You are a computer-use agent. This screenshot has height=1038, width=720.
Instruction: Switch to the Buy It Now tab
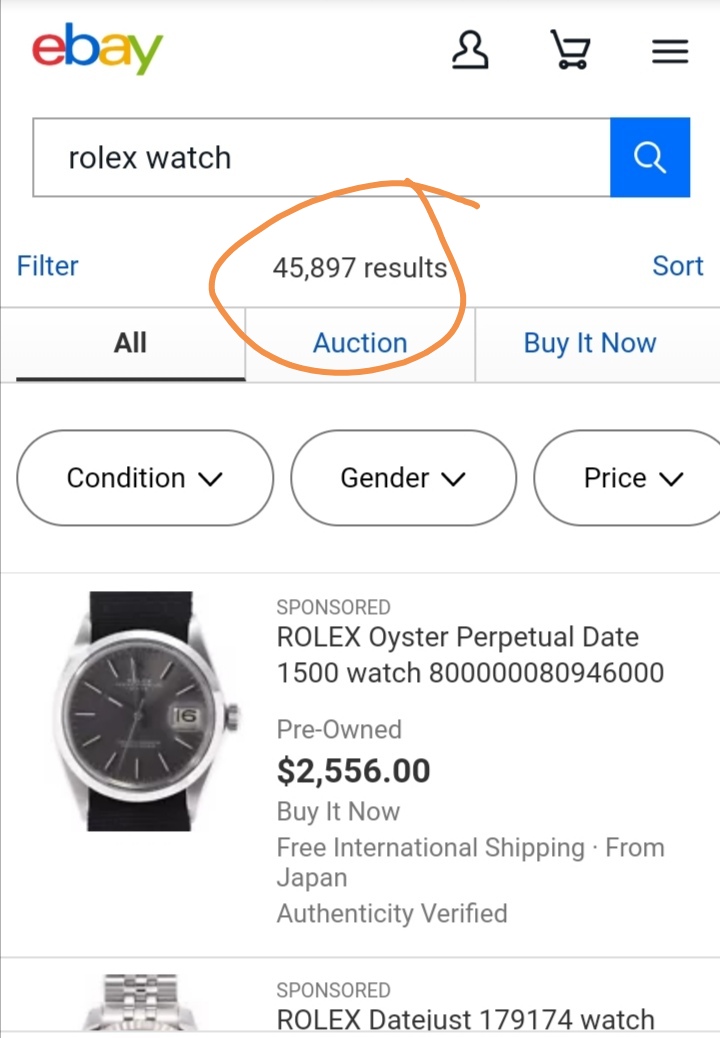590,344
